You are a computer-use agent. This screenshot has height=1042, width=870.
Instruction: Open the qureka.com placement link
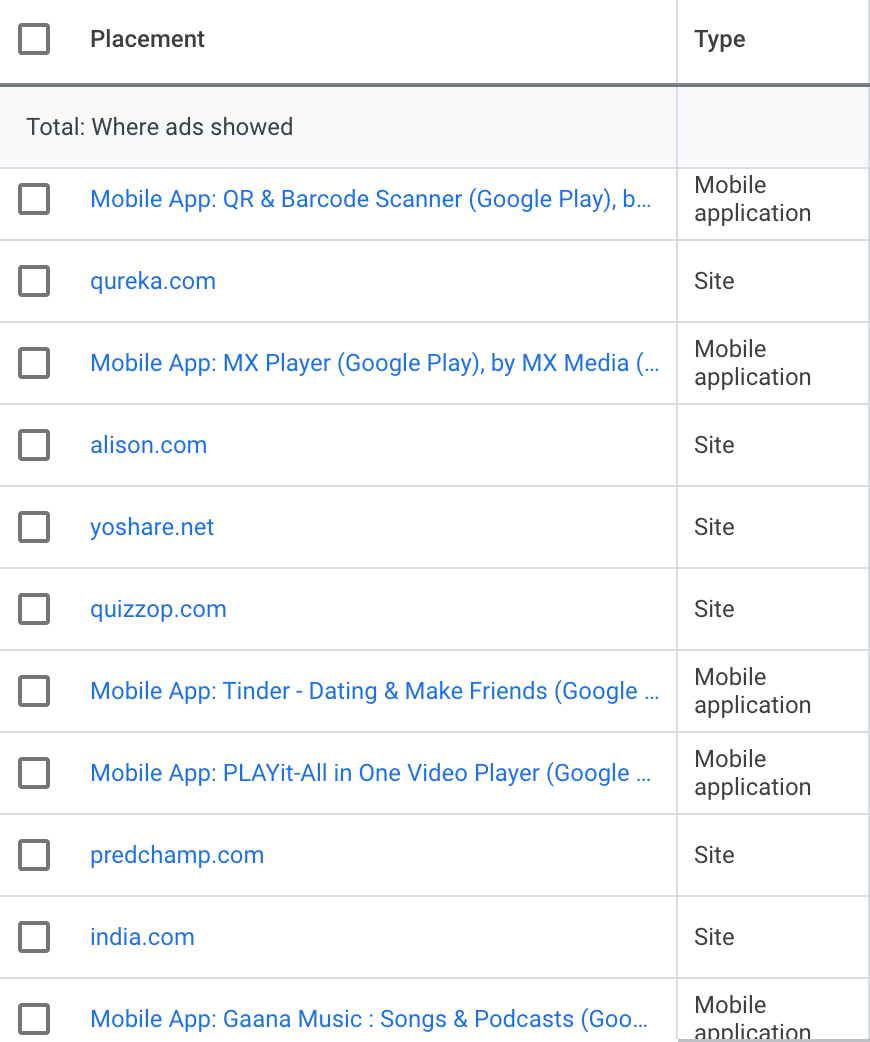[x=153, y=281]
